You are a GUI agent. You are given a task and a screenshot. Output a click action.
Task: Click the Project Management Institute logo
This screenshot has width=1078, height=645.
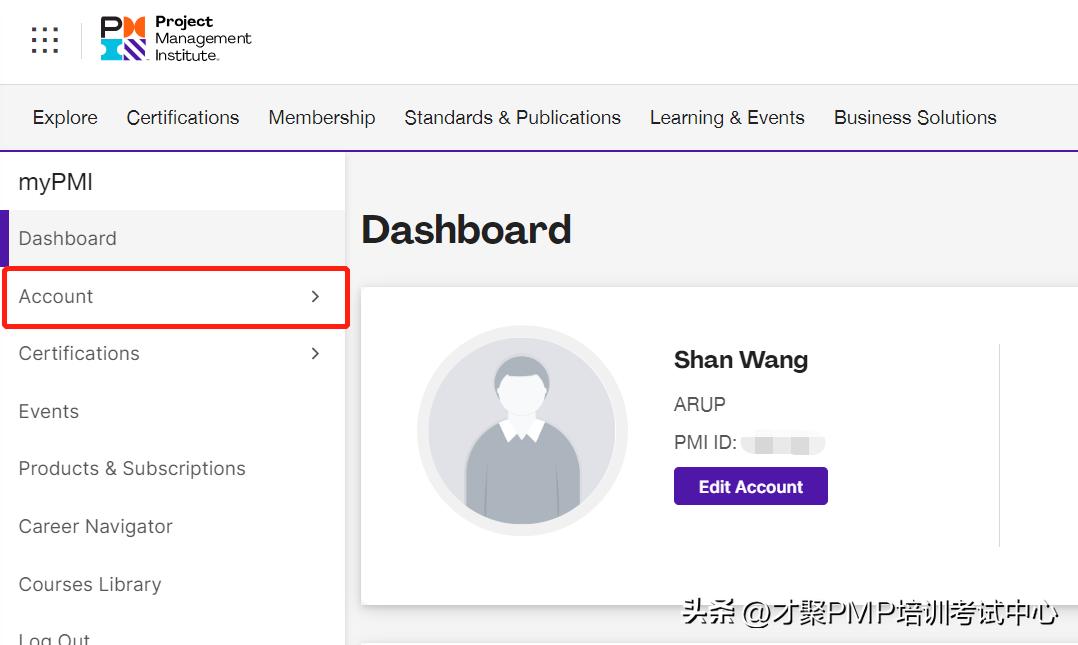(x=176, y=39)
